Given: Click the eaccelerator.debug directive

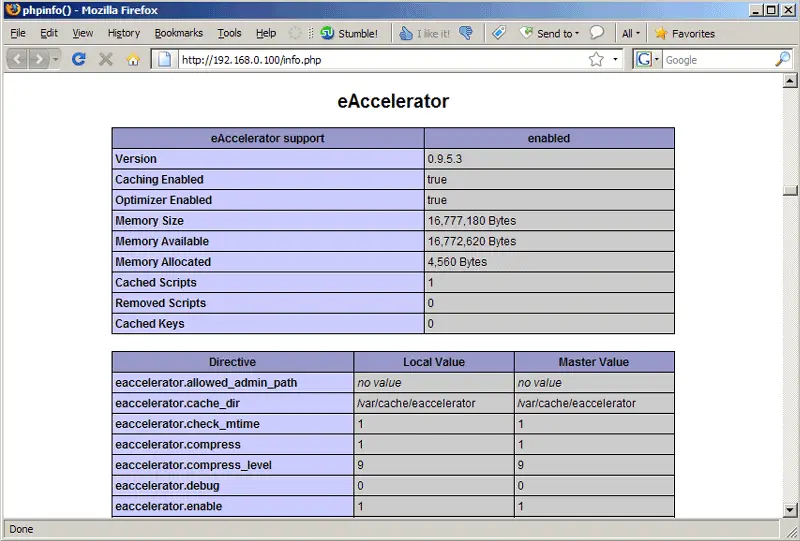Looking at the screenshot, I should [167, 485].
